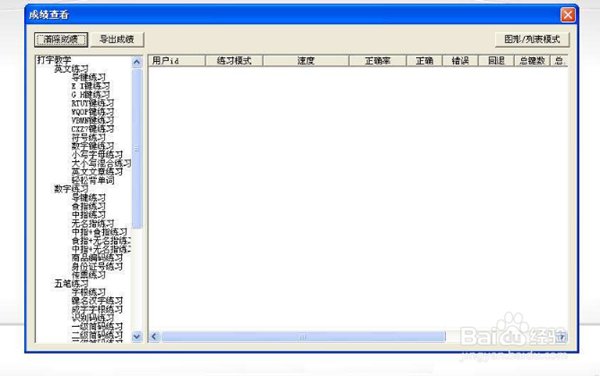Select 小写字母练习 tree item
Viewport: 600px width, 376px height.
click(x=97, y=155)
